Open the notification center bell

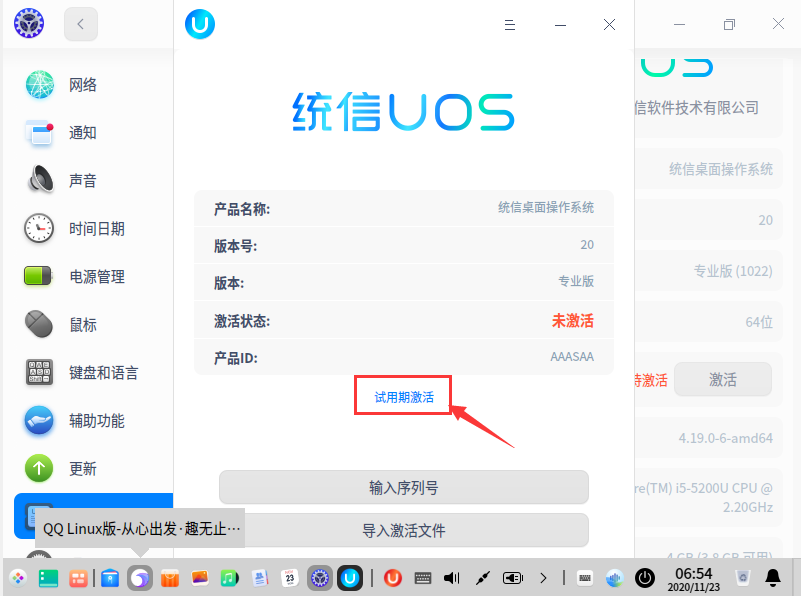pos(773,578)
